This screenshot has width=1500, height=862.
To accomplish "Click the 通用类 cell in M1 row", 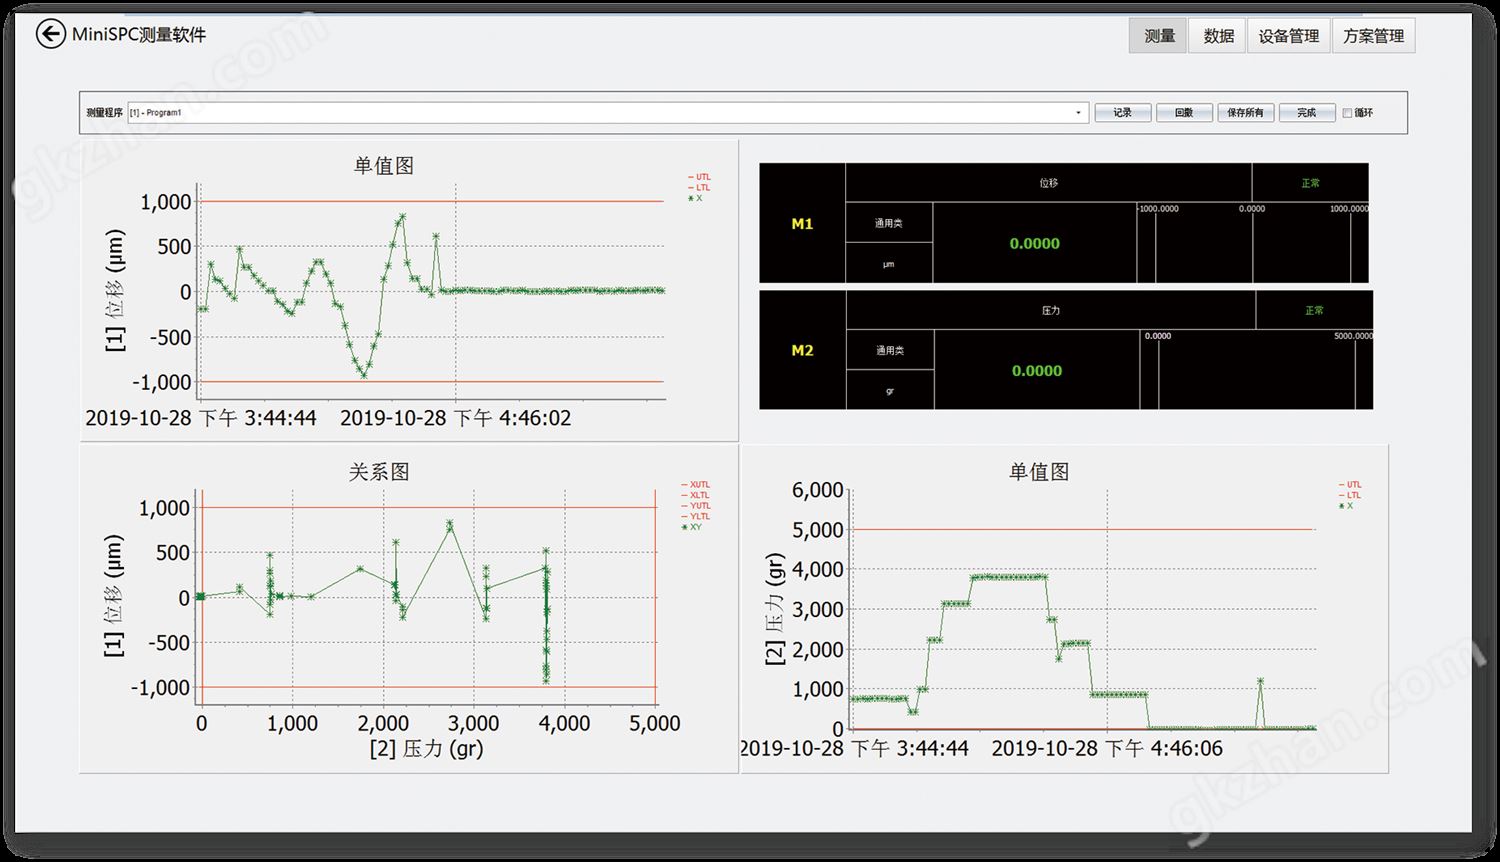I will 889,223.
